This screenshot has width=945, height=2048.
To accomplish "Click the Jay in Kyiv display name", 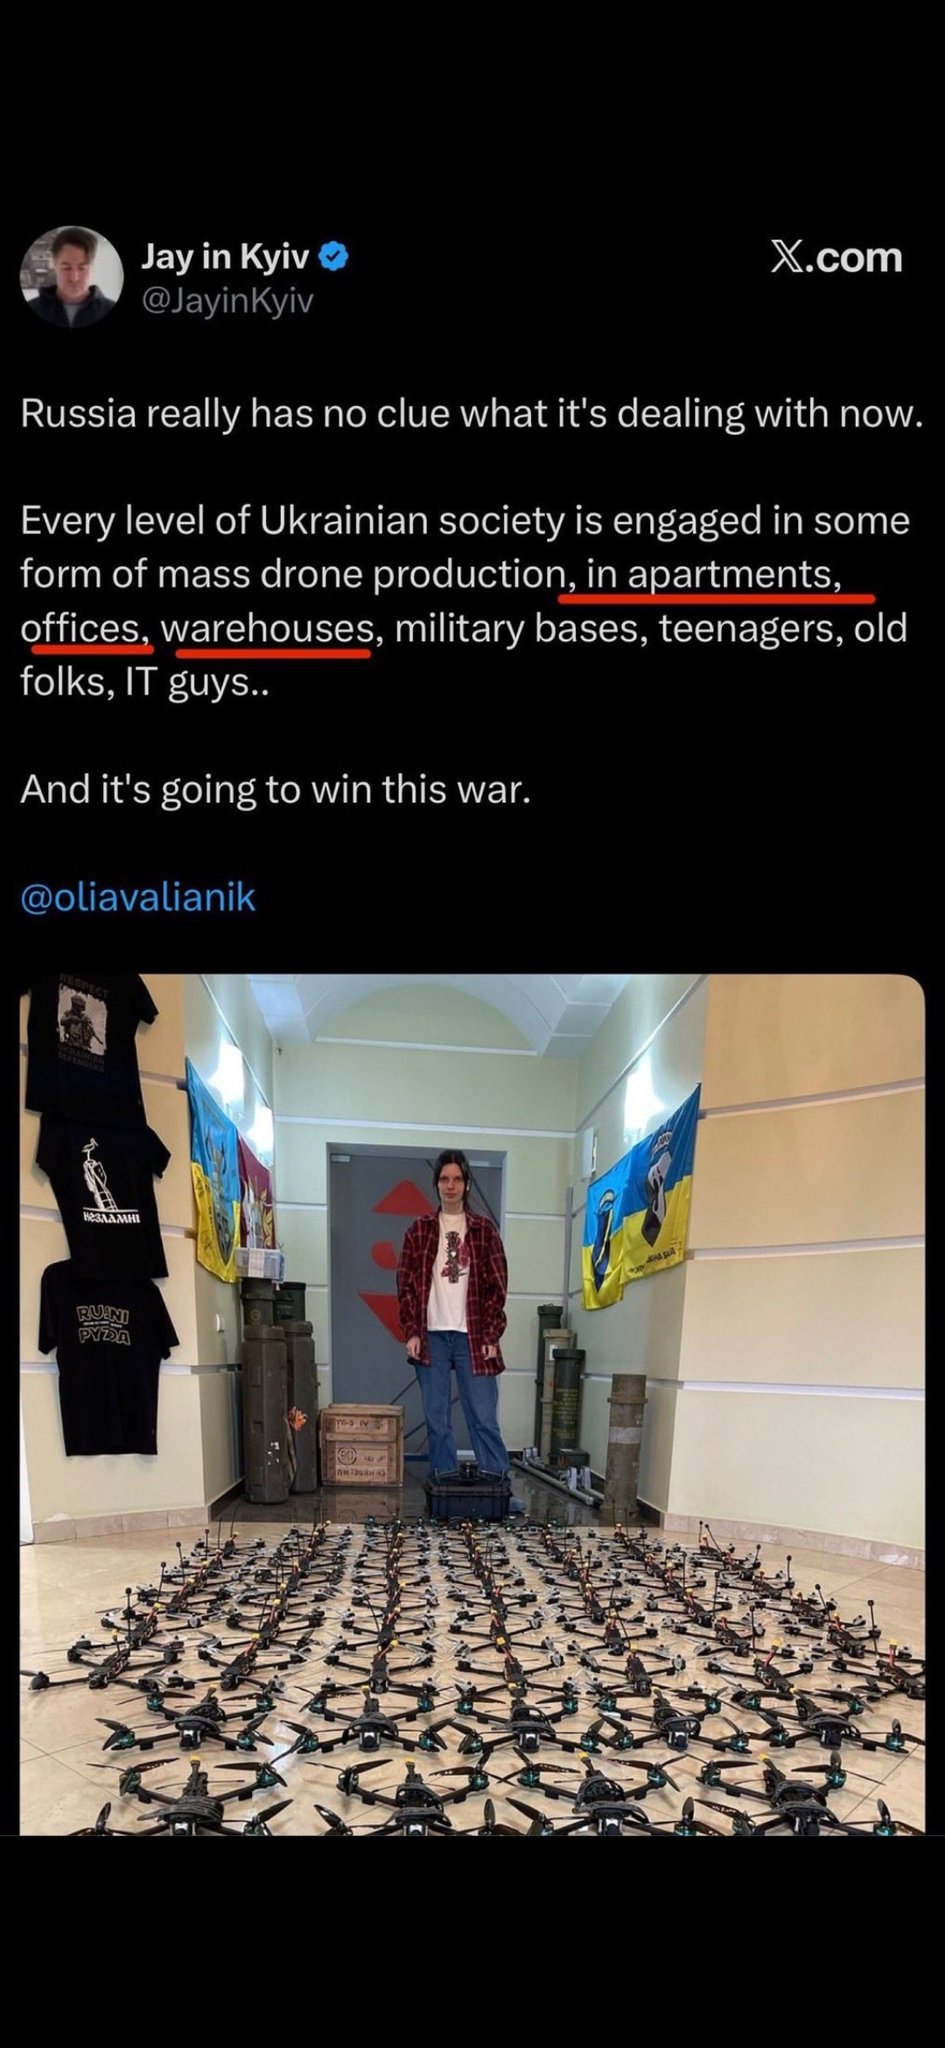I will click(x=225, y=257).
